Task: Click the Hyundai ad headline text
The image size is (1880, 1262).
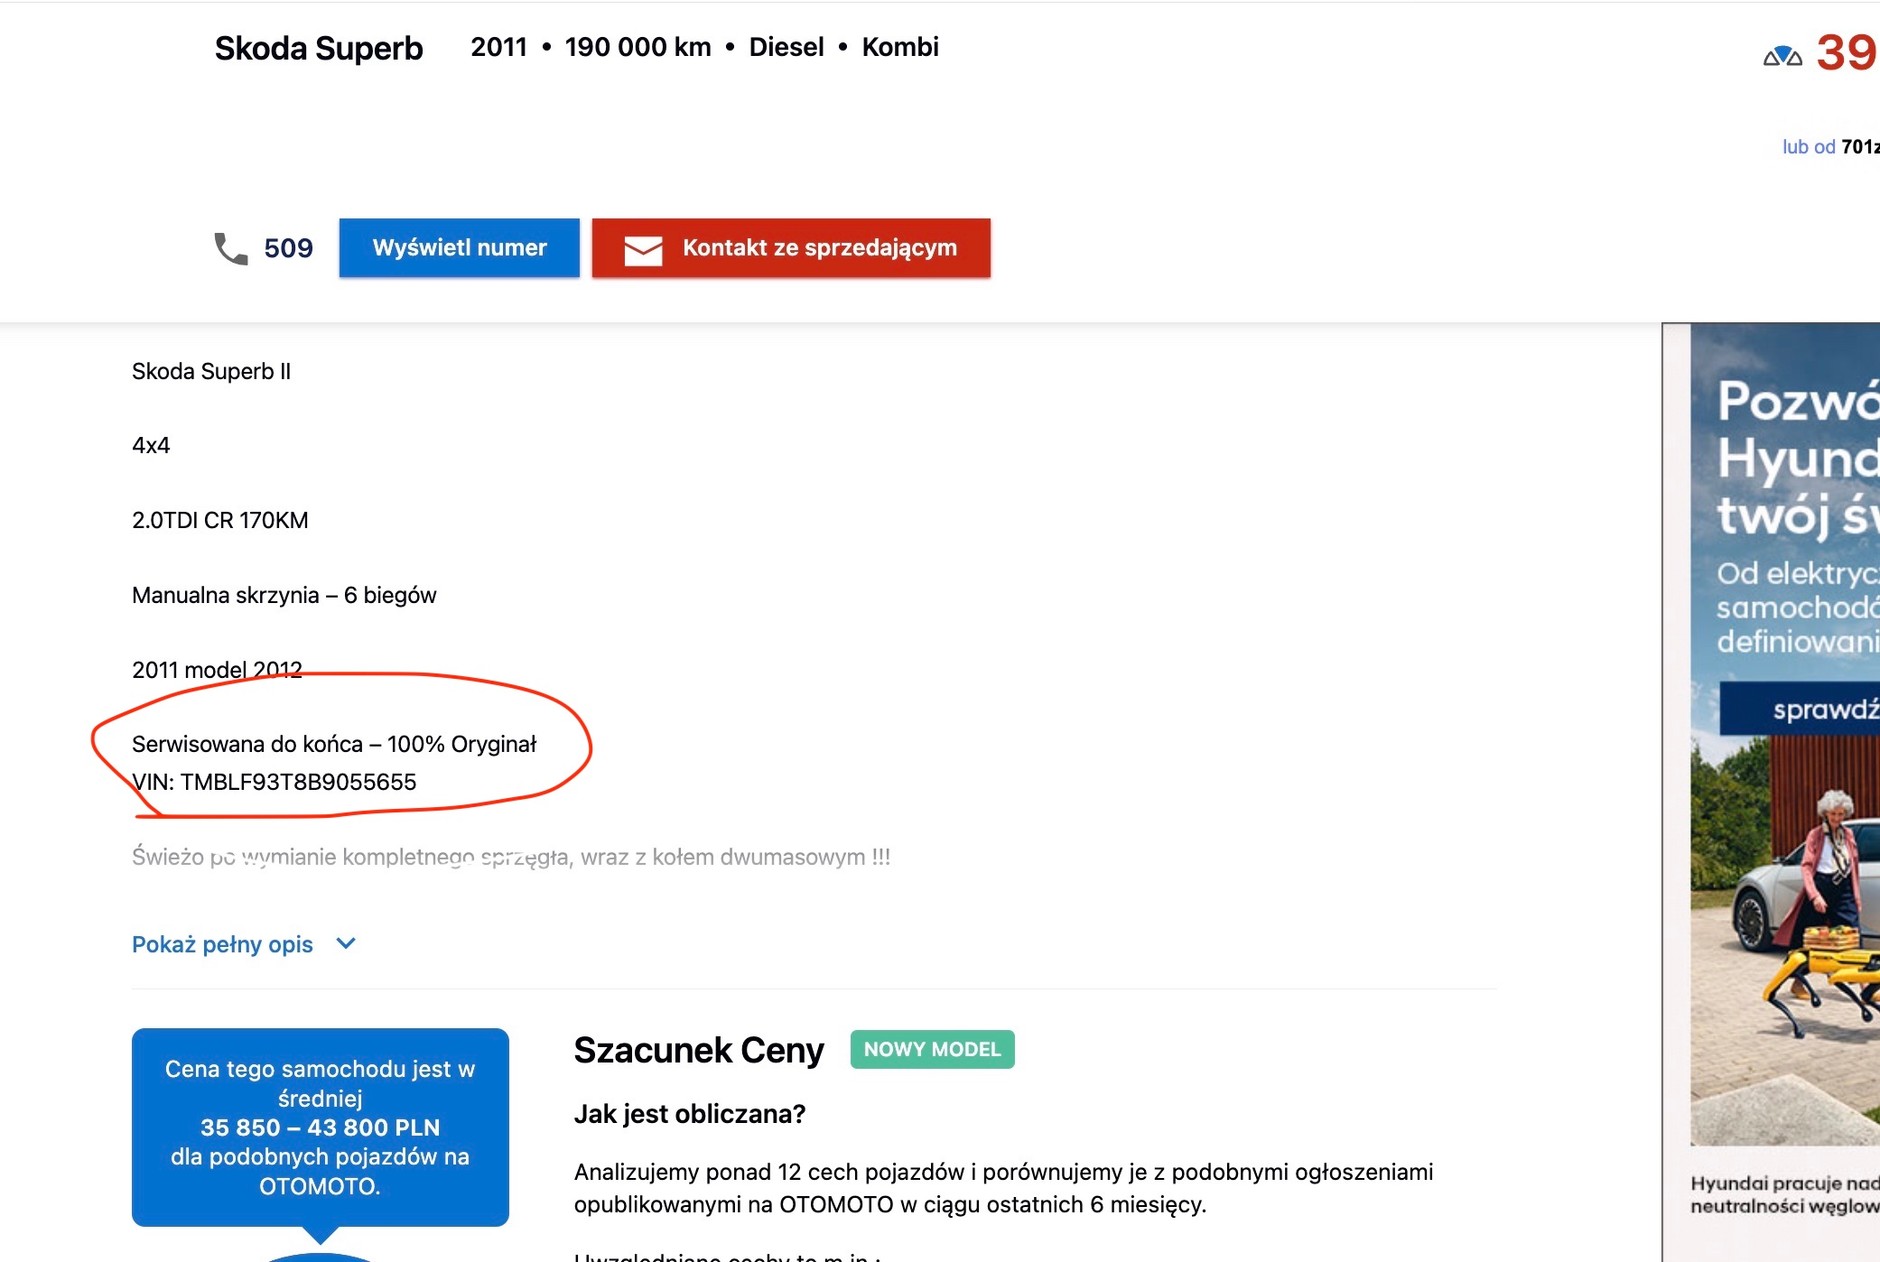Action: tap(1797, 458)
